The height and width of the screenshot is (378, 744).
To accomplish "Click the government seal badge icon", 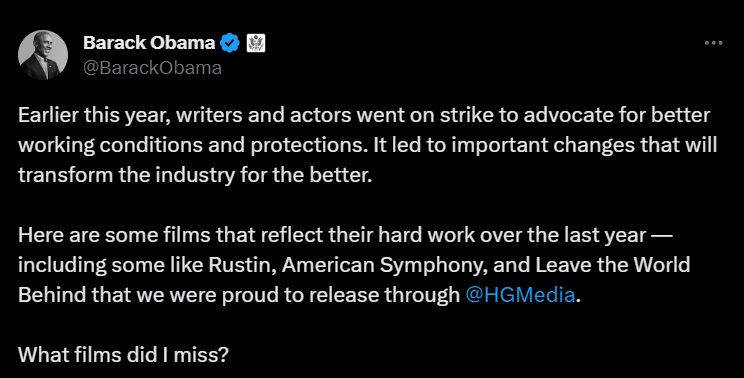I will pyautogui.click(x=256, y=44).
